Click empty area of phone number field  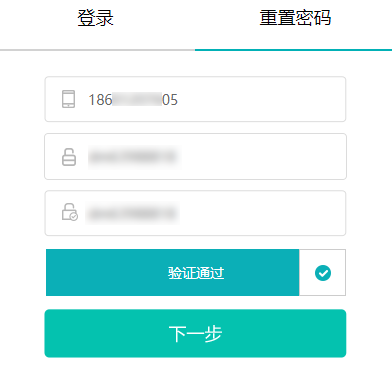click(262, 99)
